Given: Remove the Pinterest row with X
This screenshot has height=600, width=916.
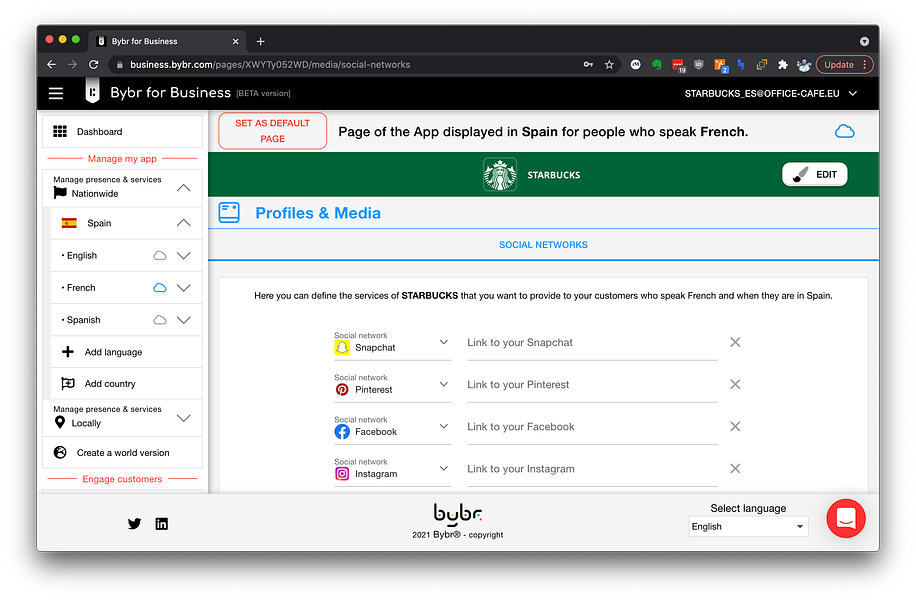Looking at the screenshot, I should [735, 384].
